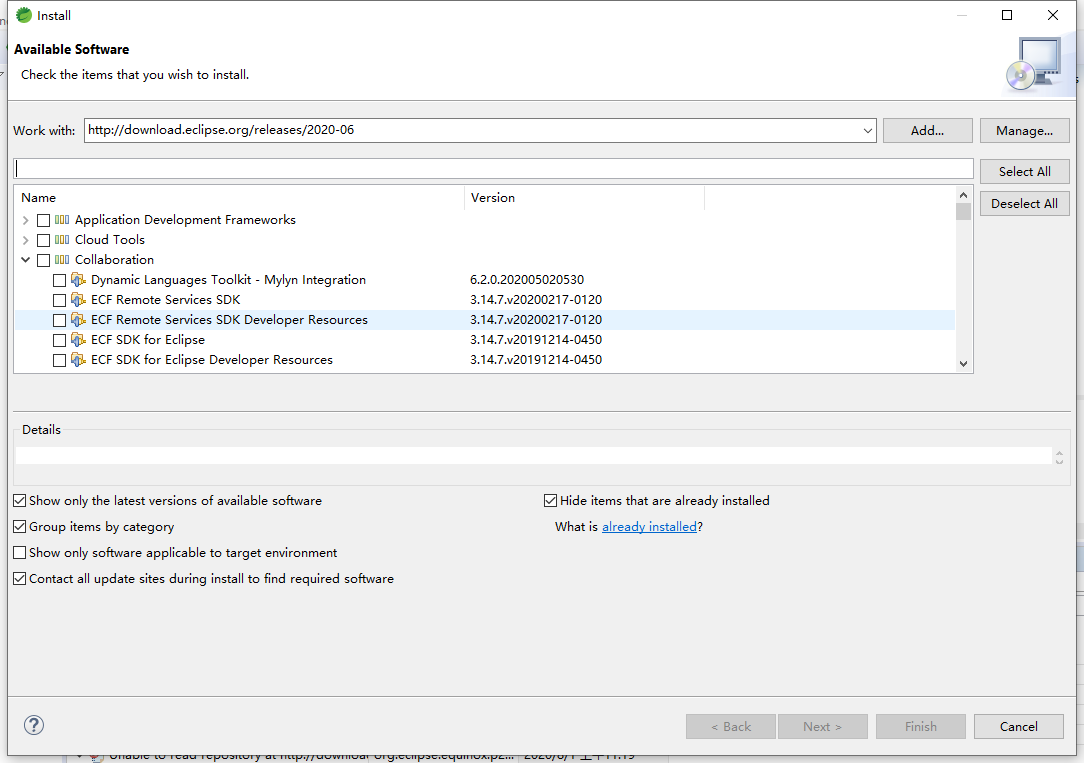Uncheck Hide items that are already installed

550,501
